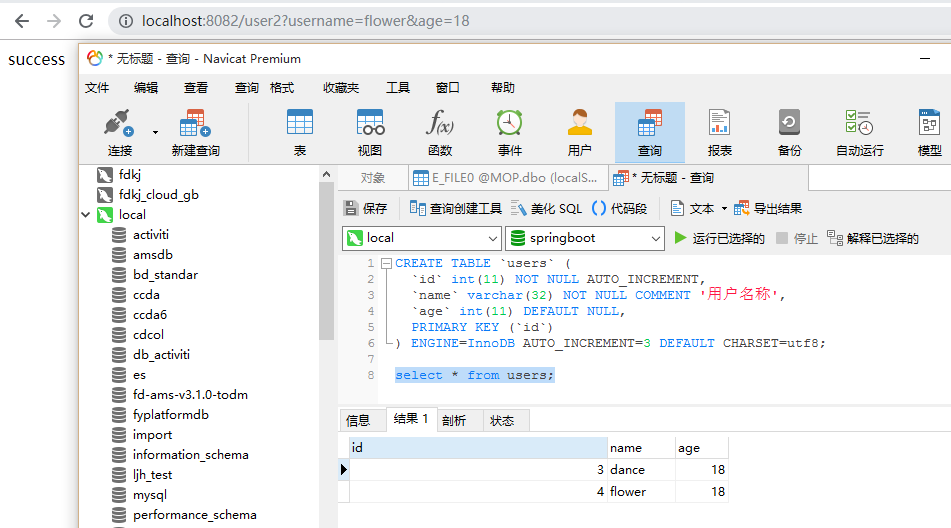Open the Edit (编辑) menu
951x528 pixels.
point(146,88)
